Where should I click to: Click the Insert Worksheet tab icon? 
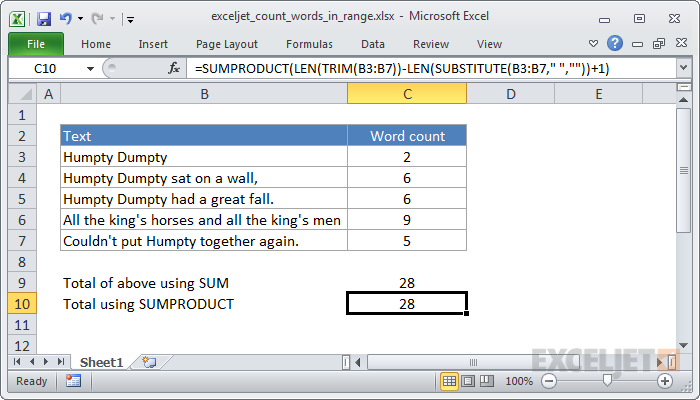[149, 361]
